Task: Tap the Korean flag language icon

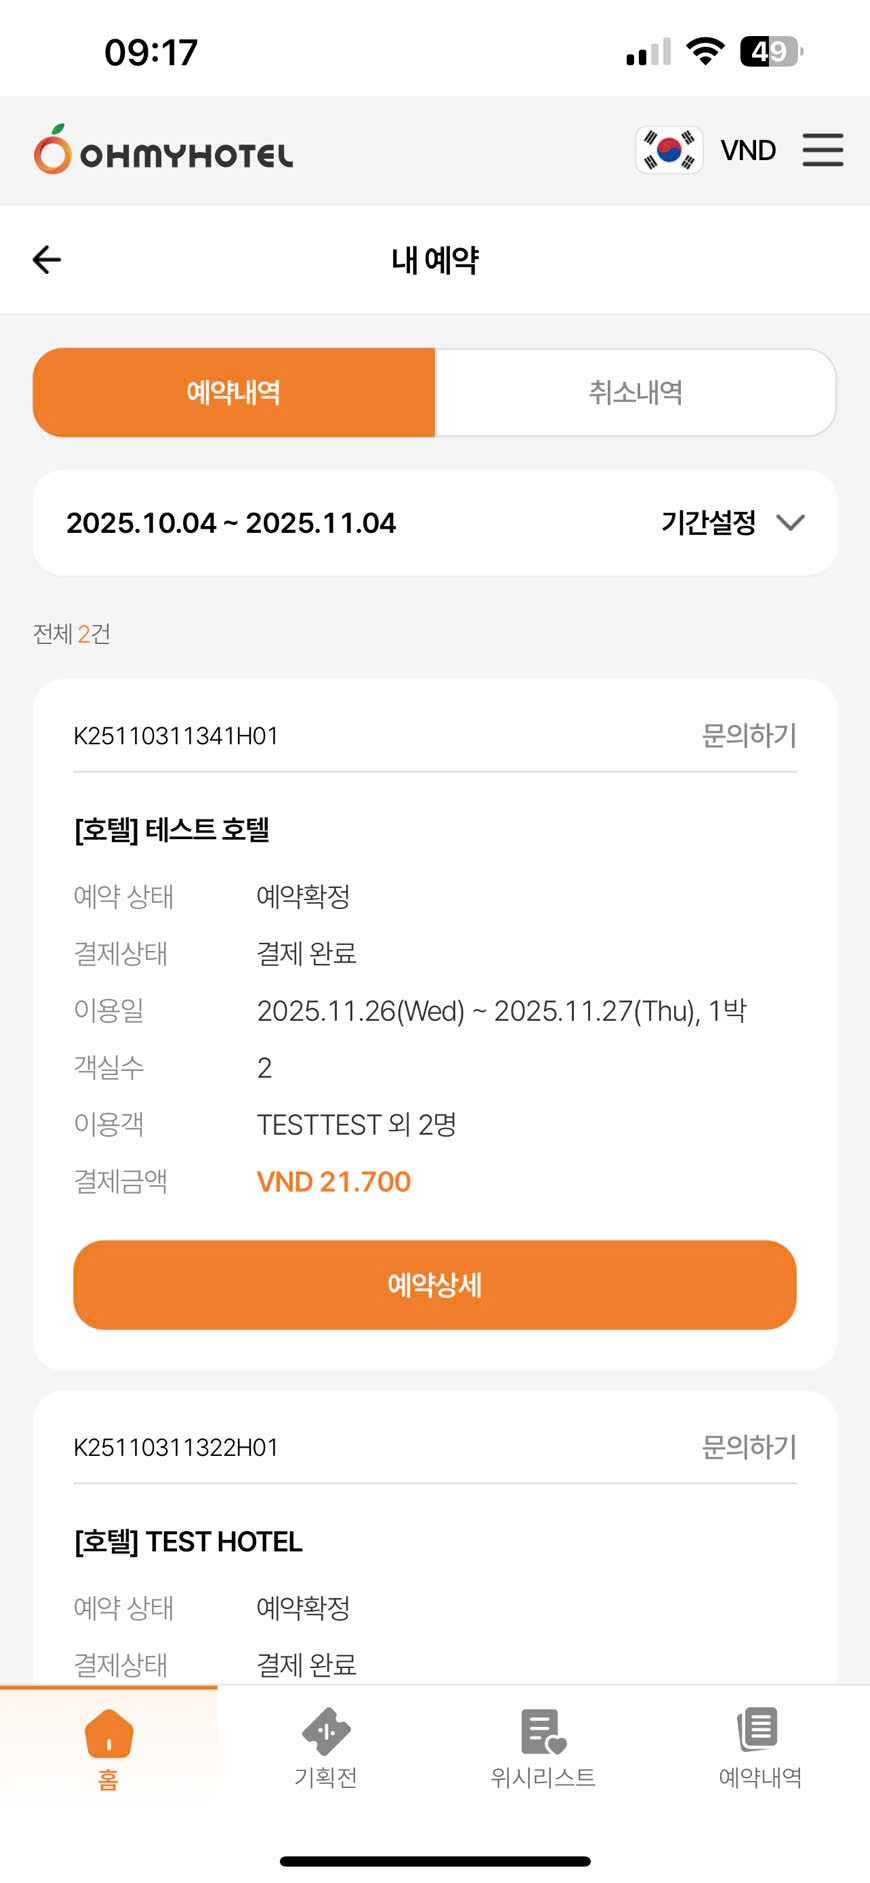Action: (x=669, y=150)
